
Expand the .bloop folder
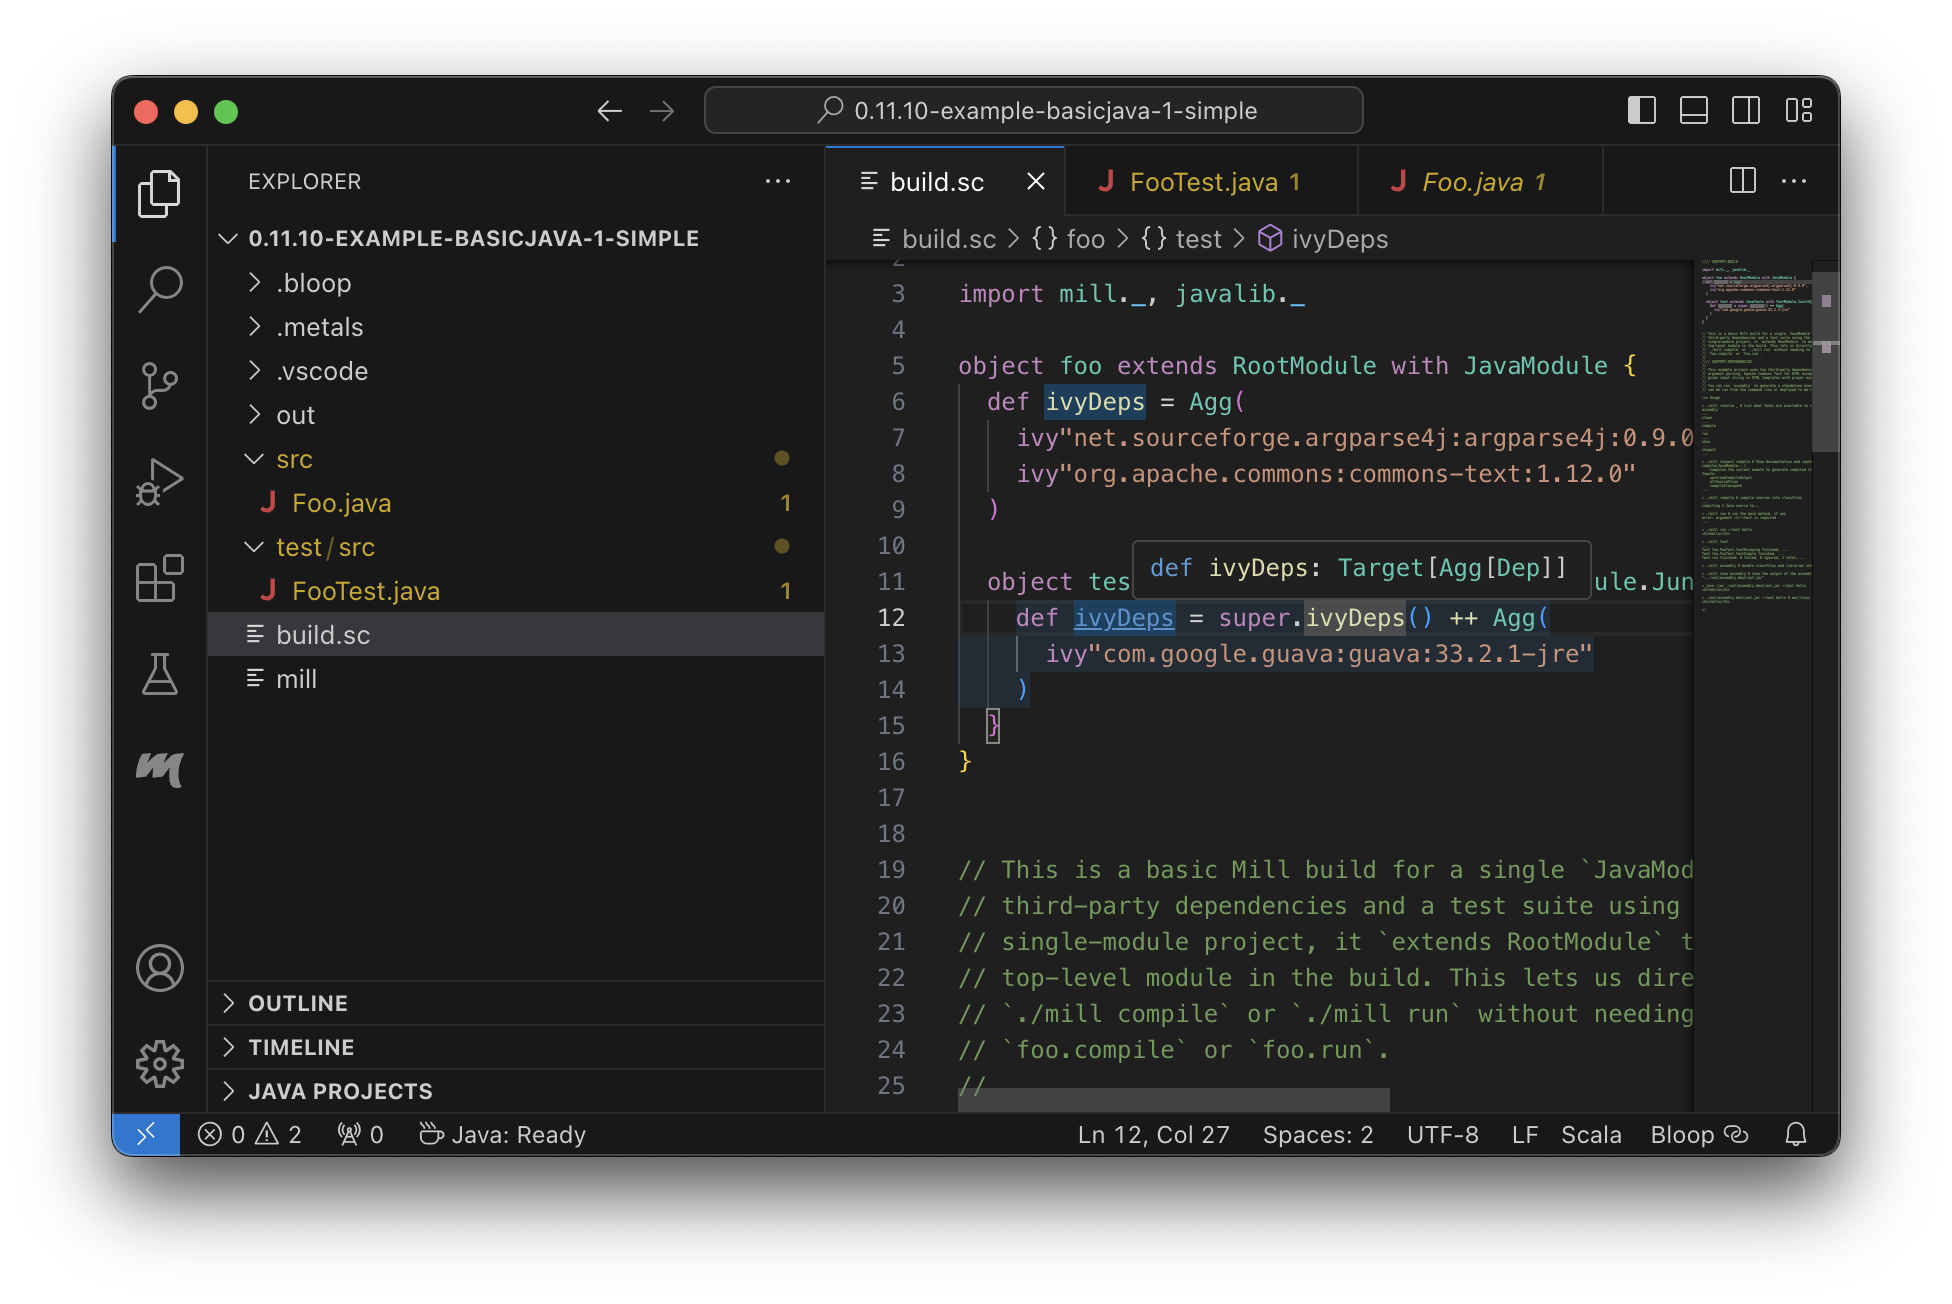tap(313, 282)
